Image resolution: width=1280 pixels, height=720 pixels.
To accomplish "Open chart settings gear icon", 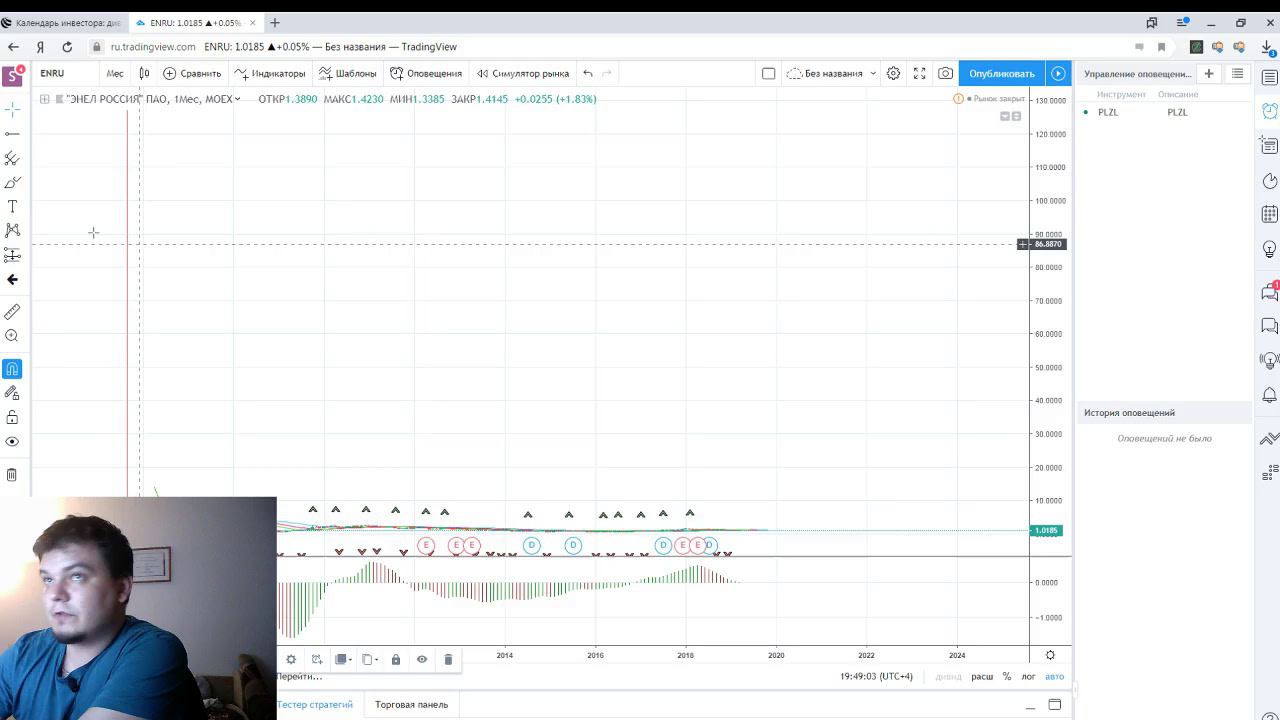I will click(x=893, y=73).
